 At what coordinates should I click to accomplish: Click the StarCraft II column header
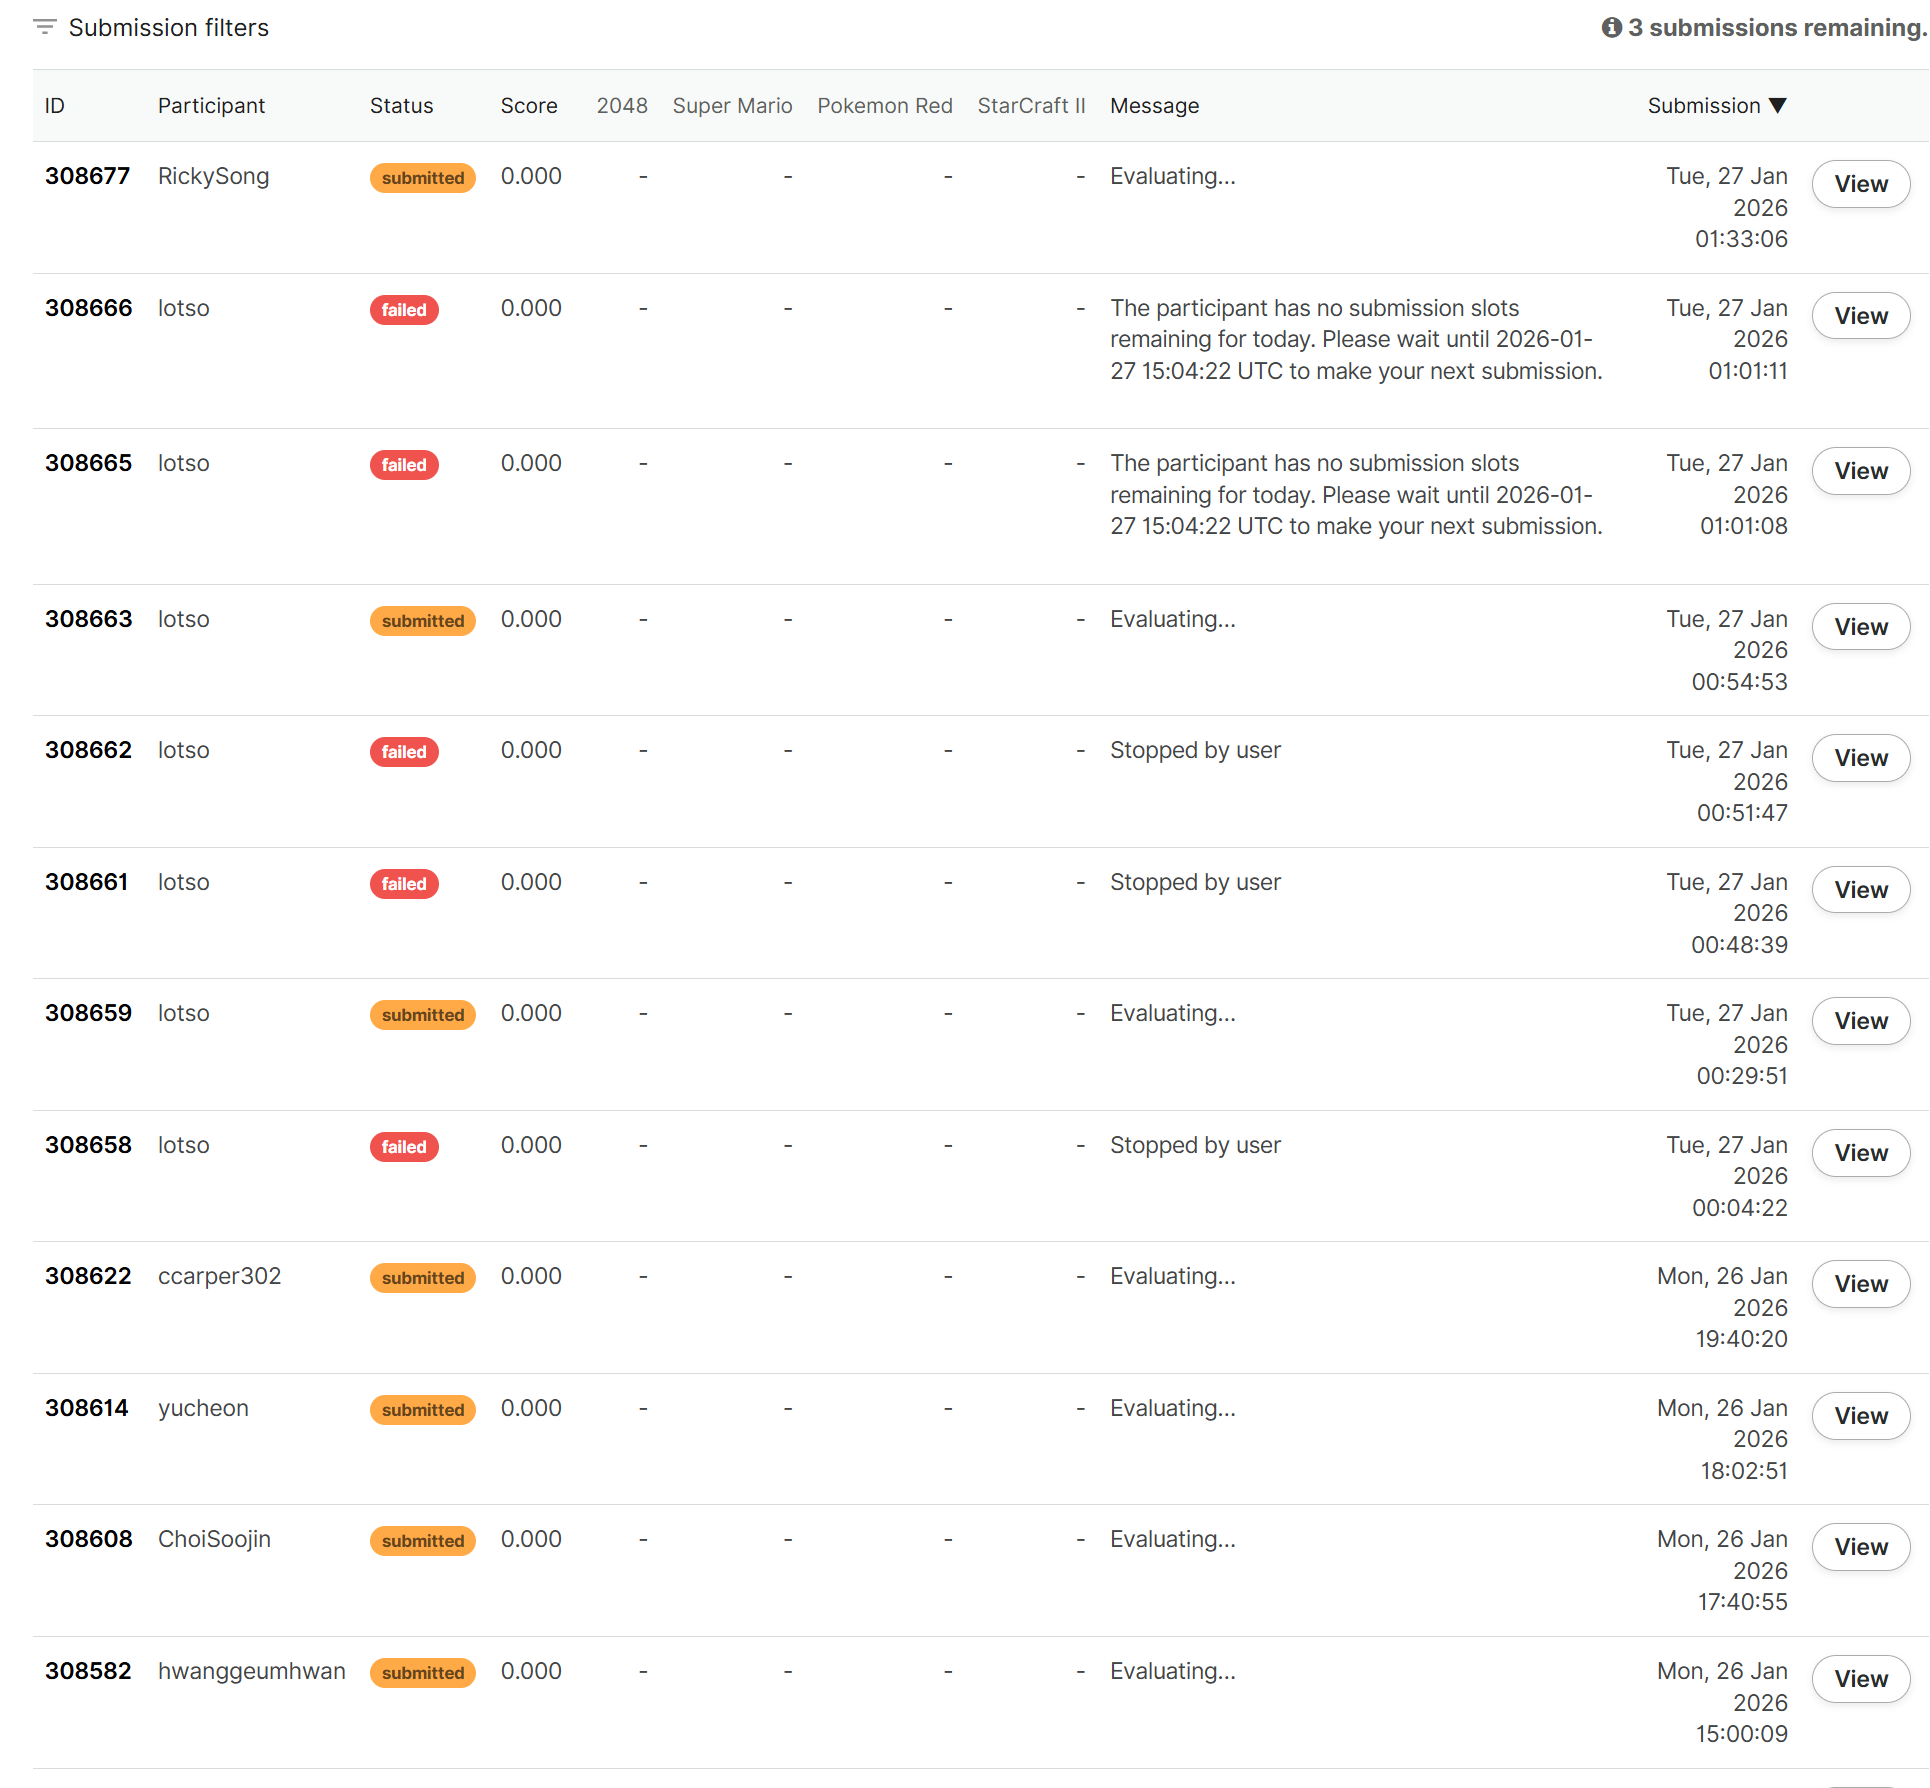pos(1030,106)
